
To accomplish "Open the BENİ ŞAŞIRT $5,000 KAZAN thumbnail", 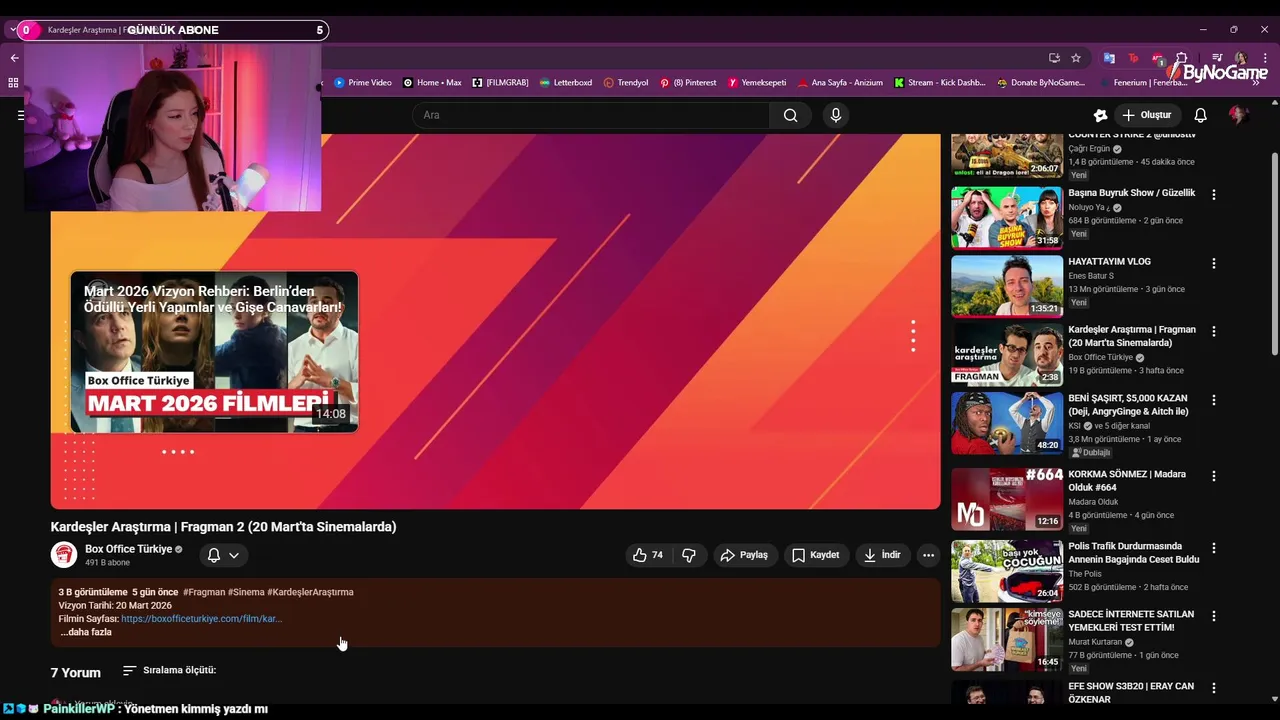I will 1006,423.
